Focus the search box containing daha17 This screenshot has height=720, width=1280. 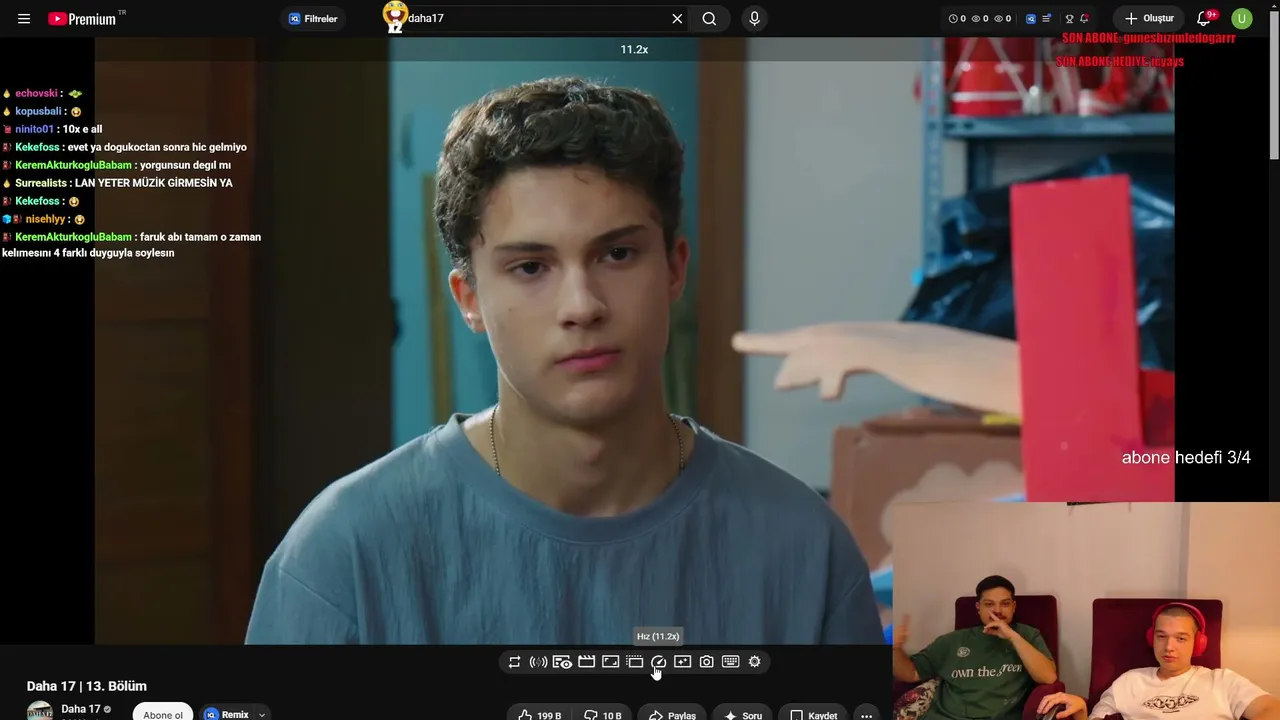click(535, 19)
